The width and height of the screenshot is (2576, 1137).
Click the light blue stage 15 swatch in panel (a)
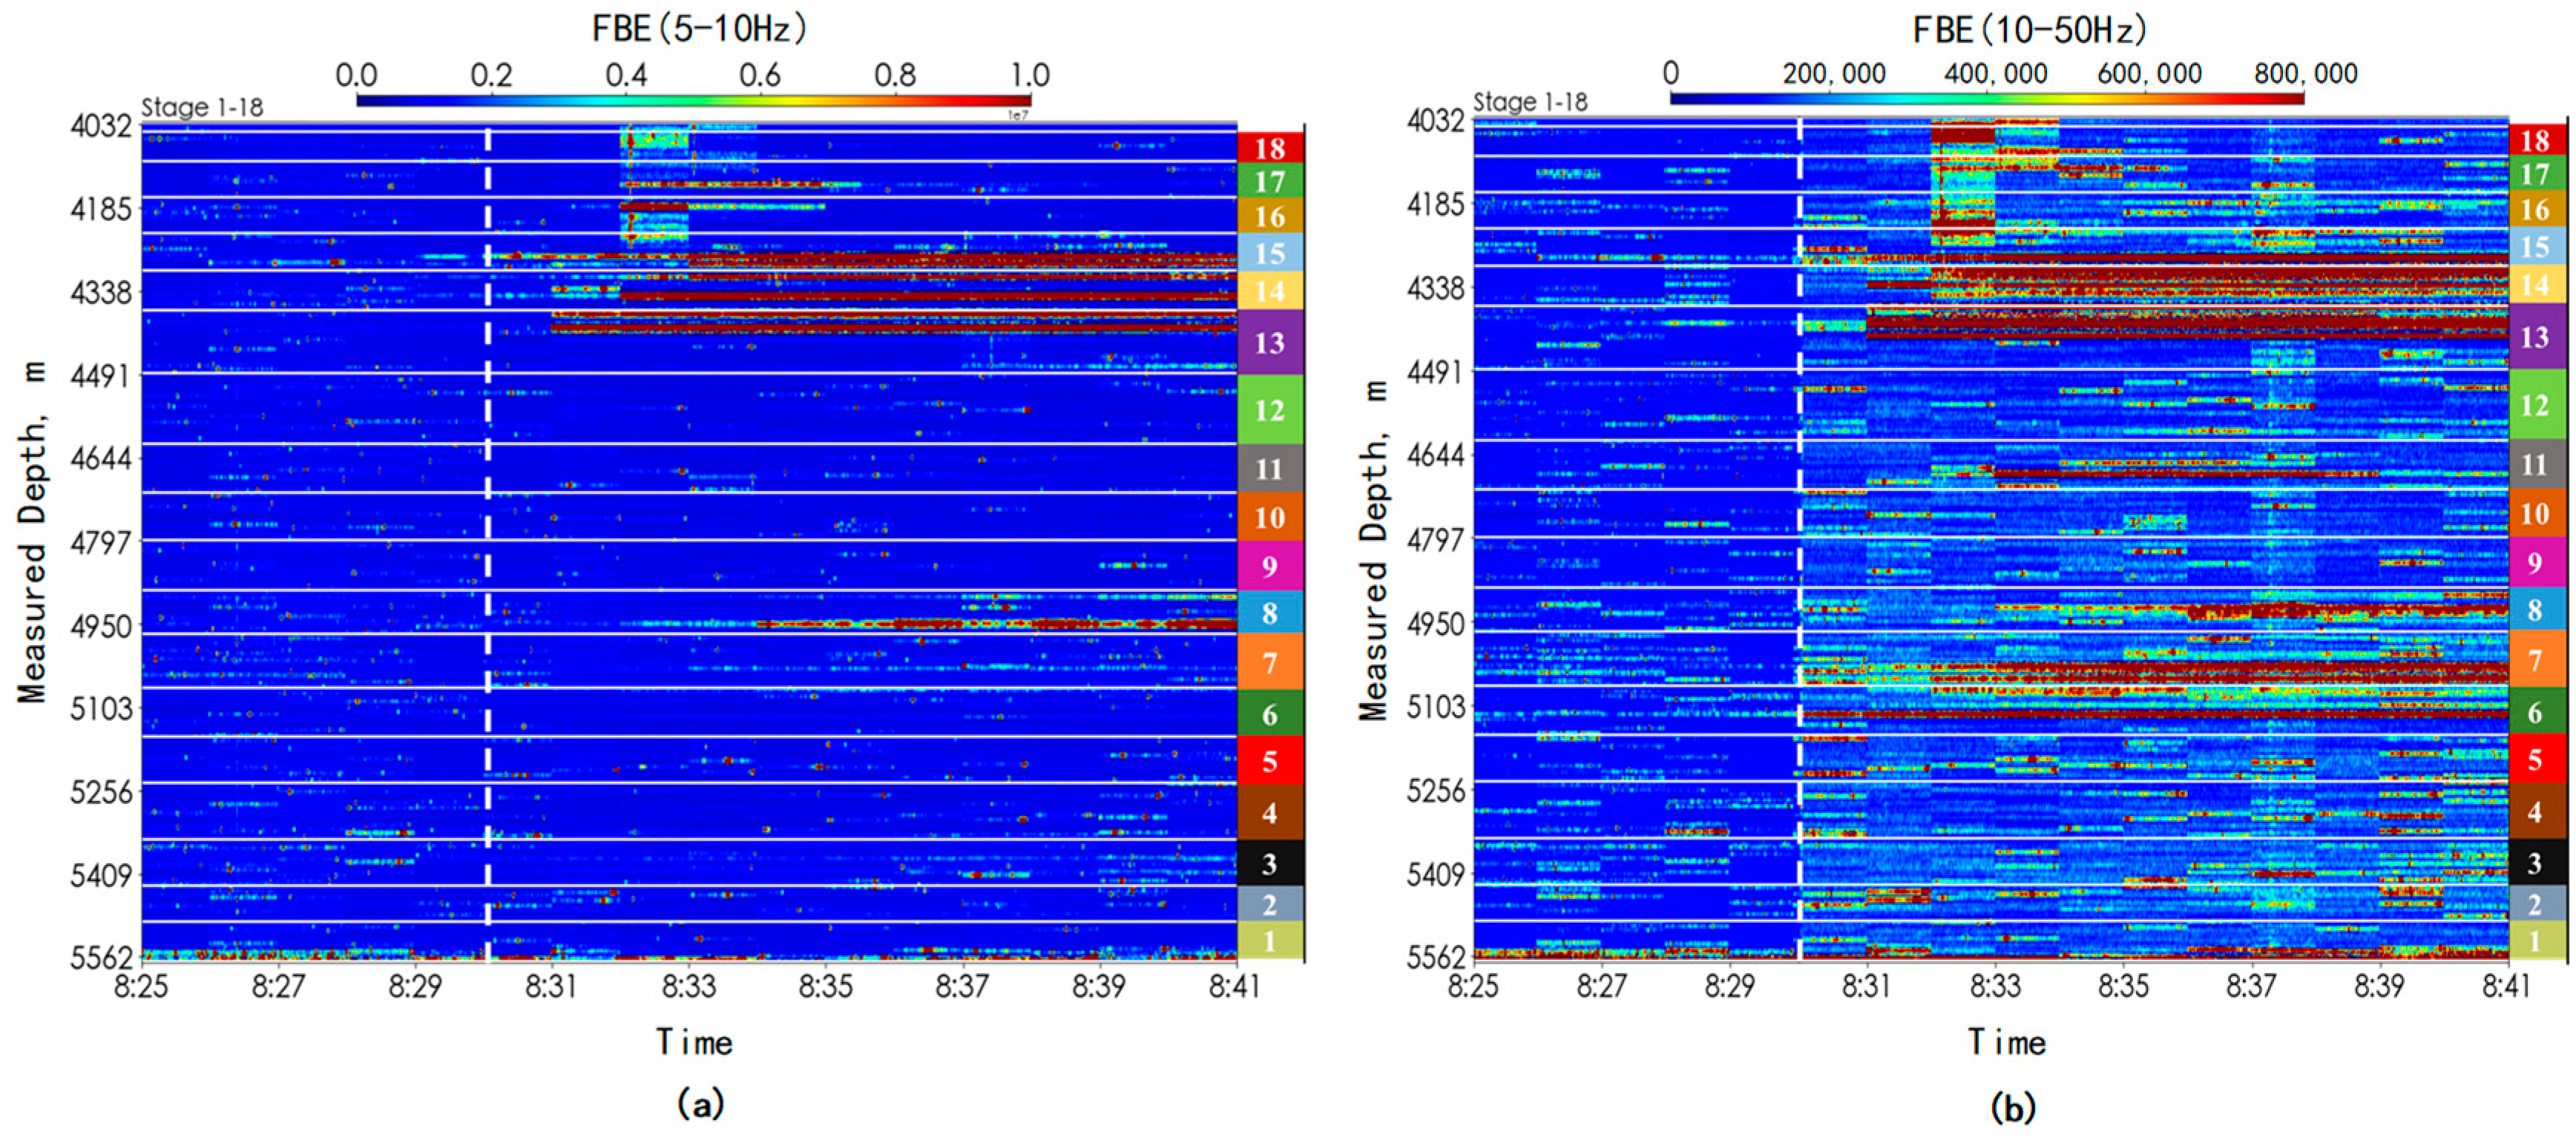(1269, 253)
